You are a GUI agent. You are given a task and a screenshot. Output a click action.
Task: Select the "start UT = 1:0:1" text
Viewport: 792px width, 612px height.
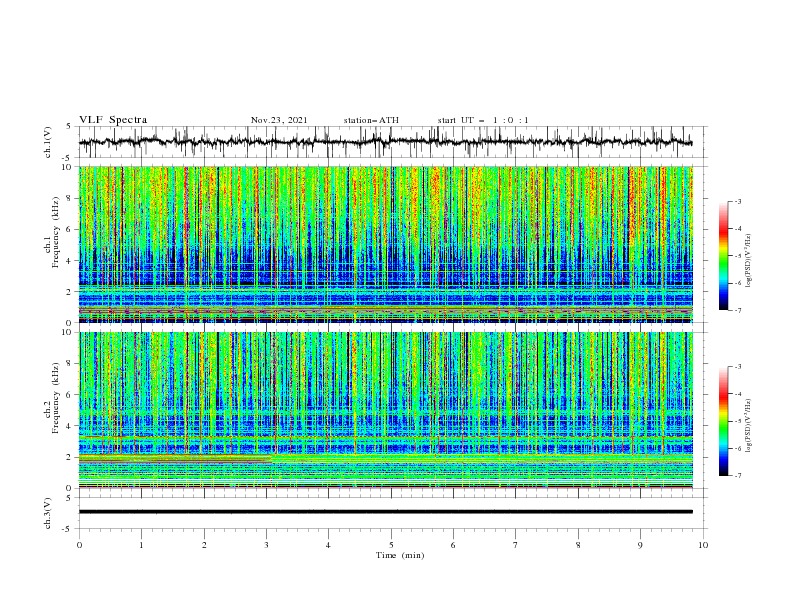coord(483,120)
